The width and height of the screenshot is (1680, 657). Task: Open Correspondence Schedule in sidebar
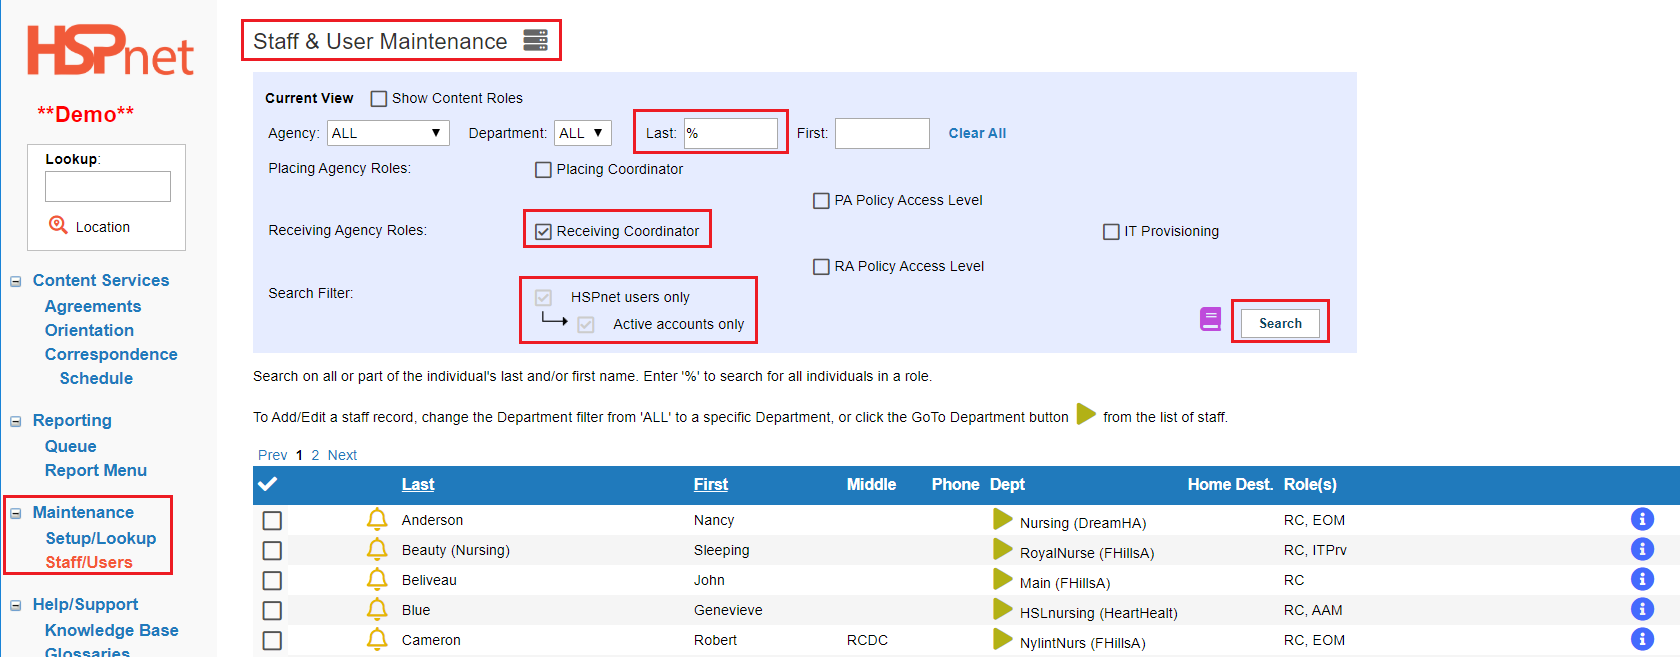[110, 366]
